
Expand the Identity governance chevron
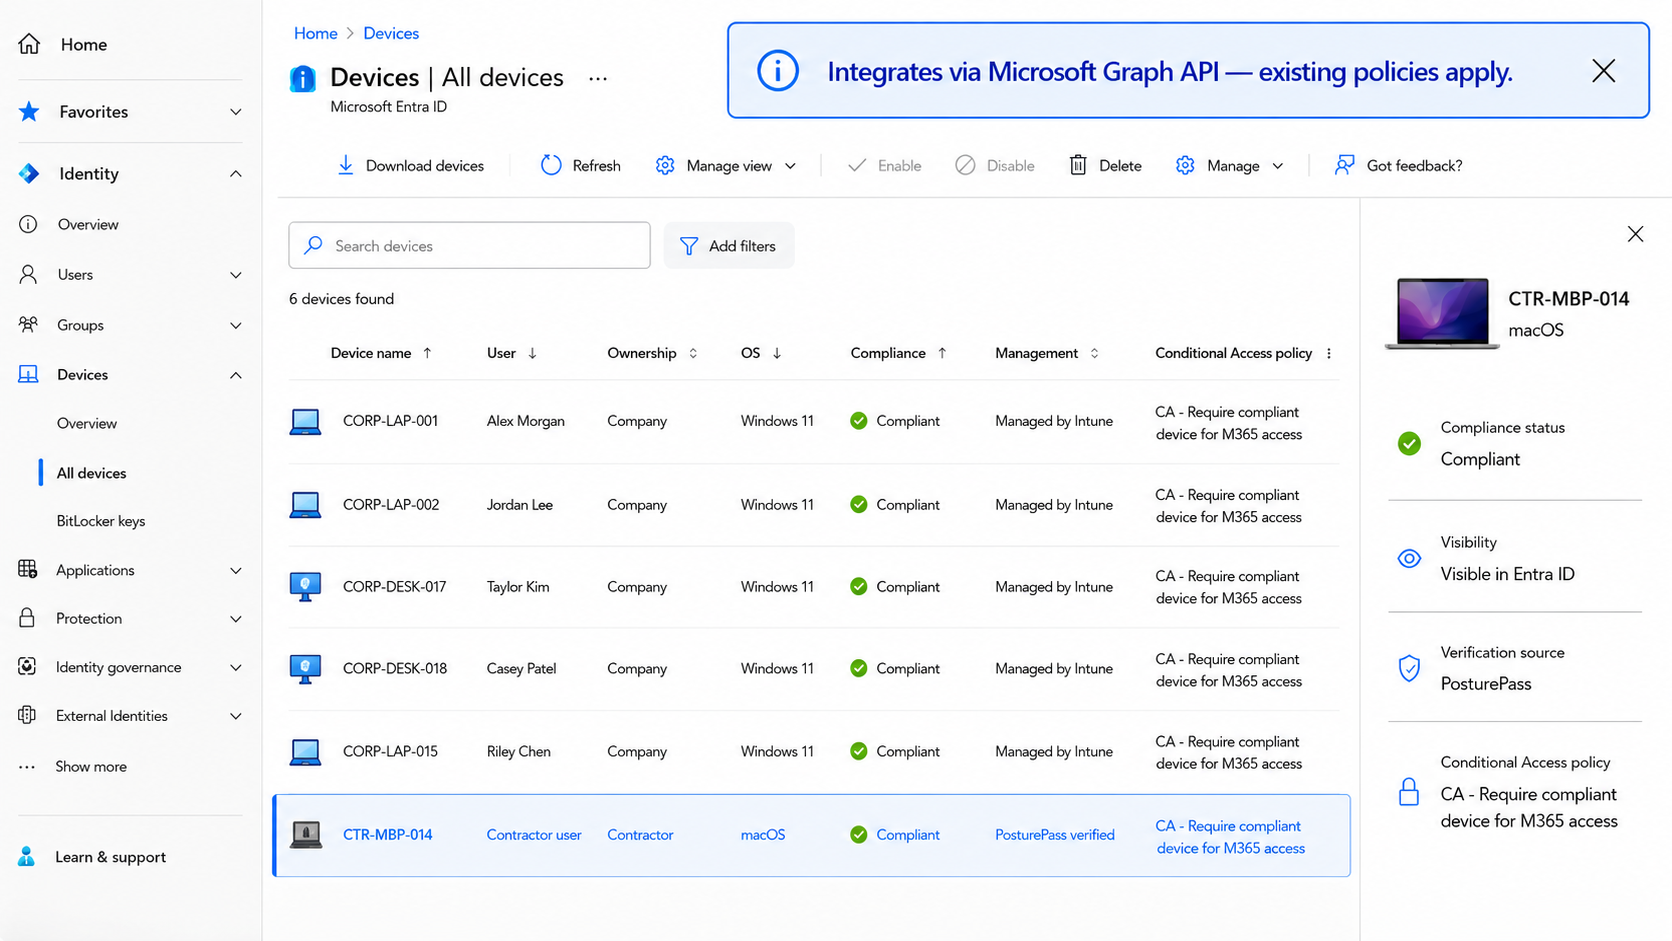(x=236, y=668)
